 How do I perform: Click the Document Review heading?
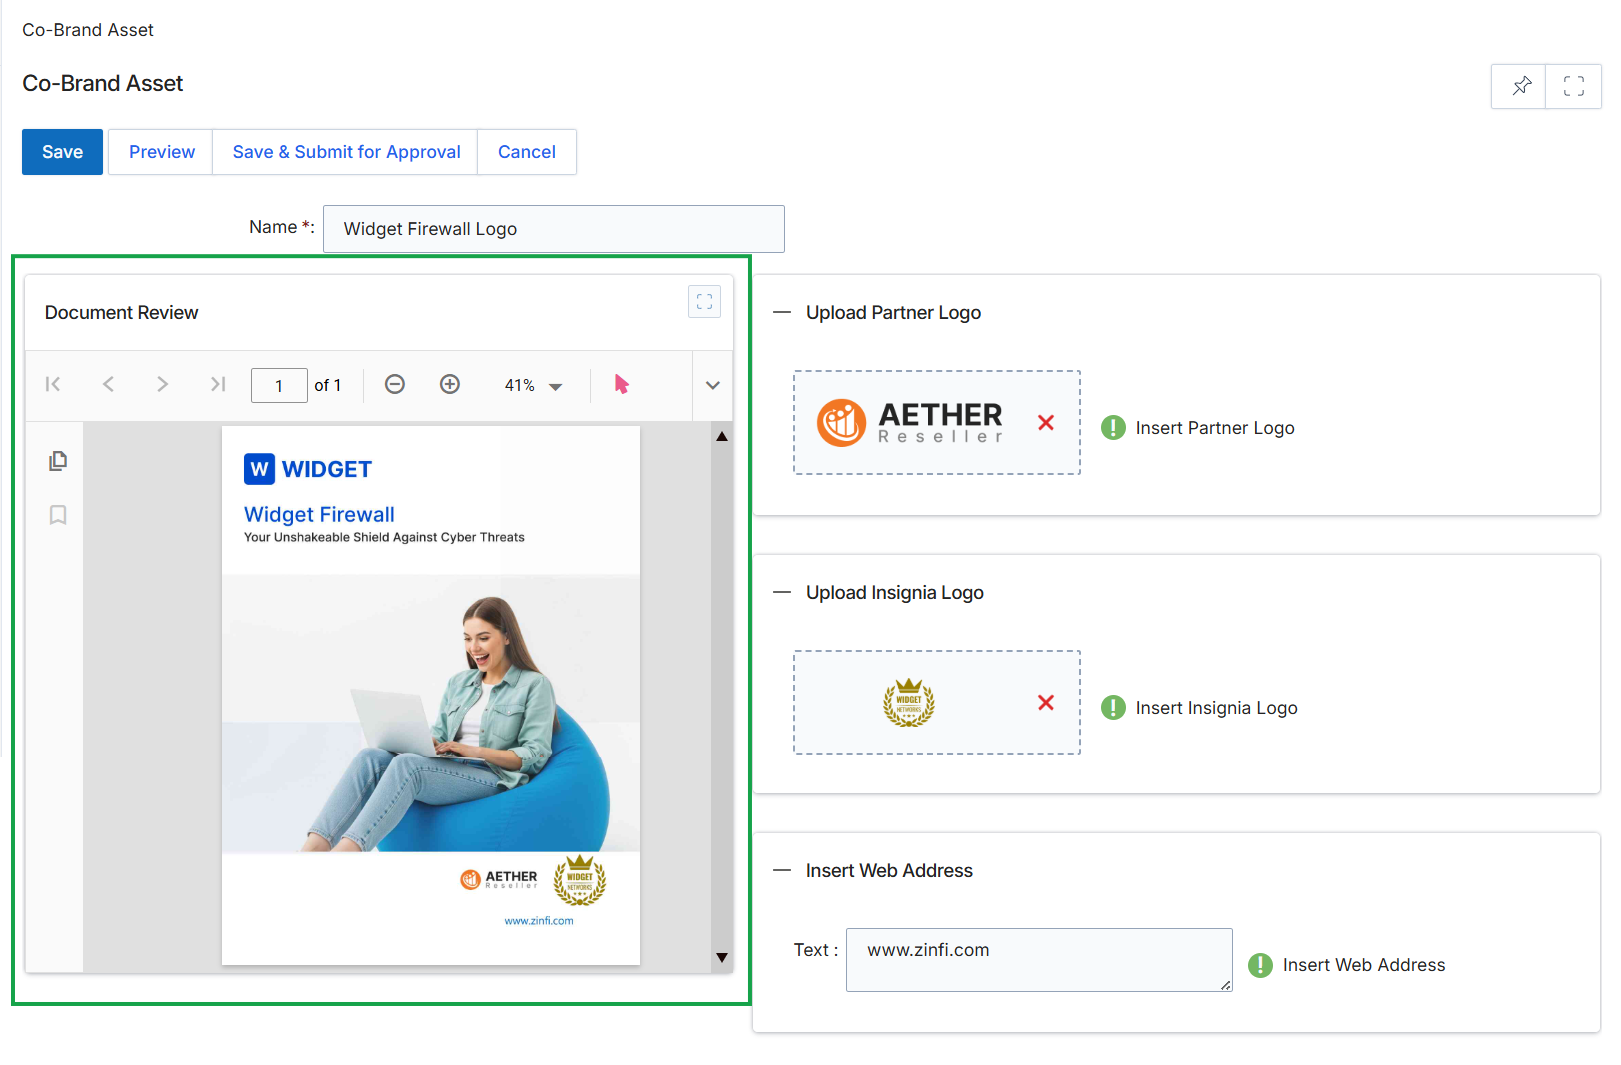click(121, 312)
